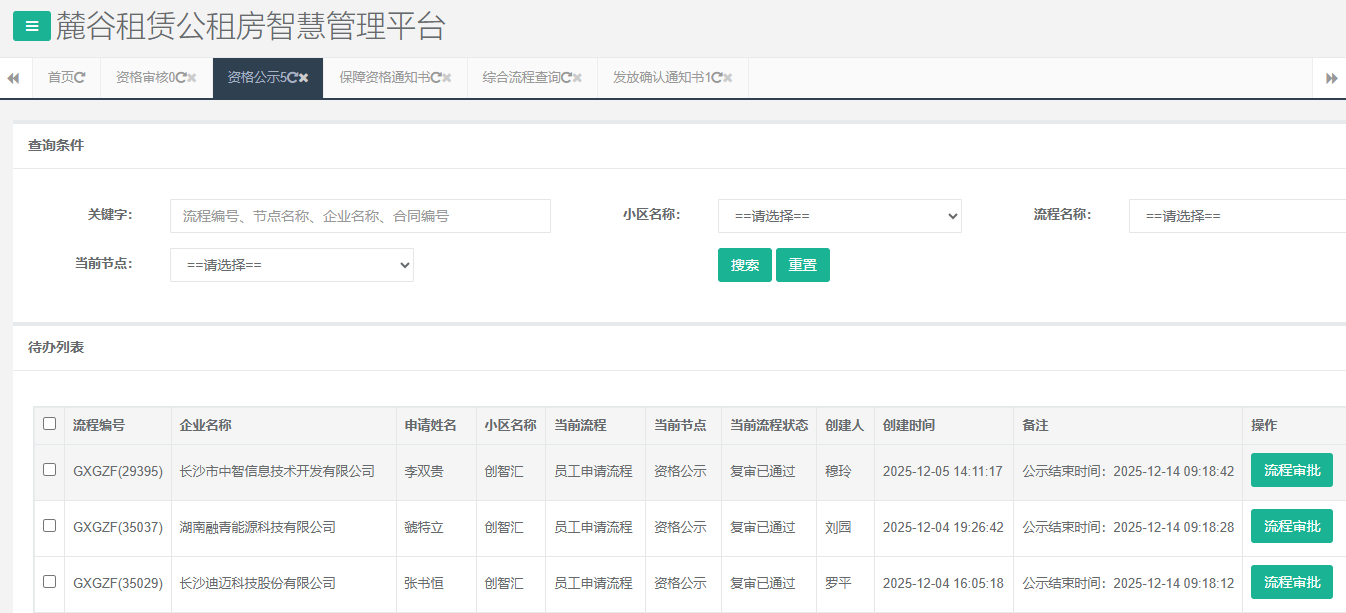Click refresh icon on 发放确认通知书 tab

pos(715,78)
